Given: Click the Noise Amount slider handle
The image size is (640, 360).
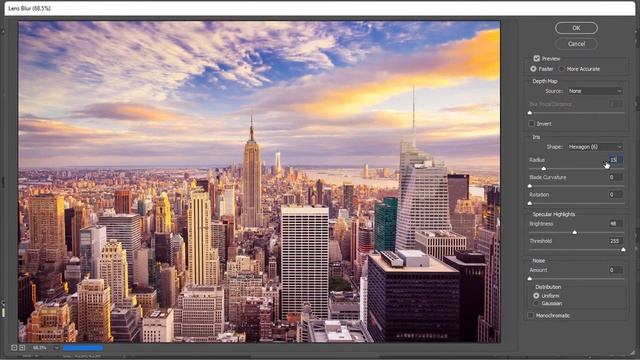Looking at the screenshot, I should click(530, 278).
